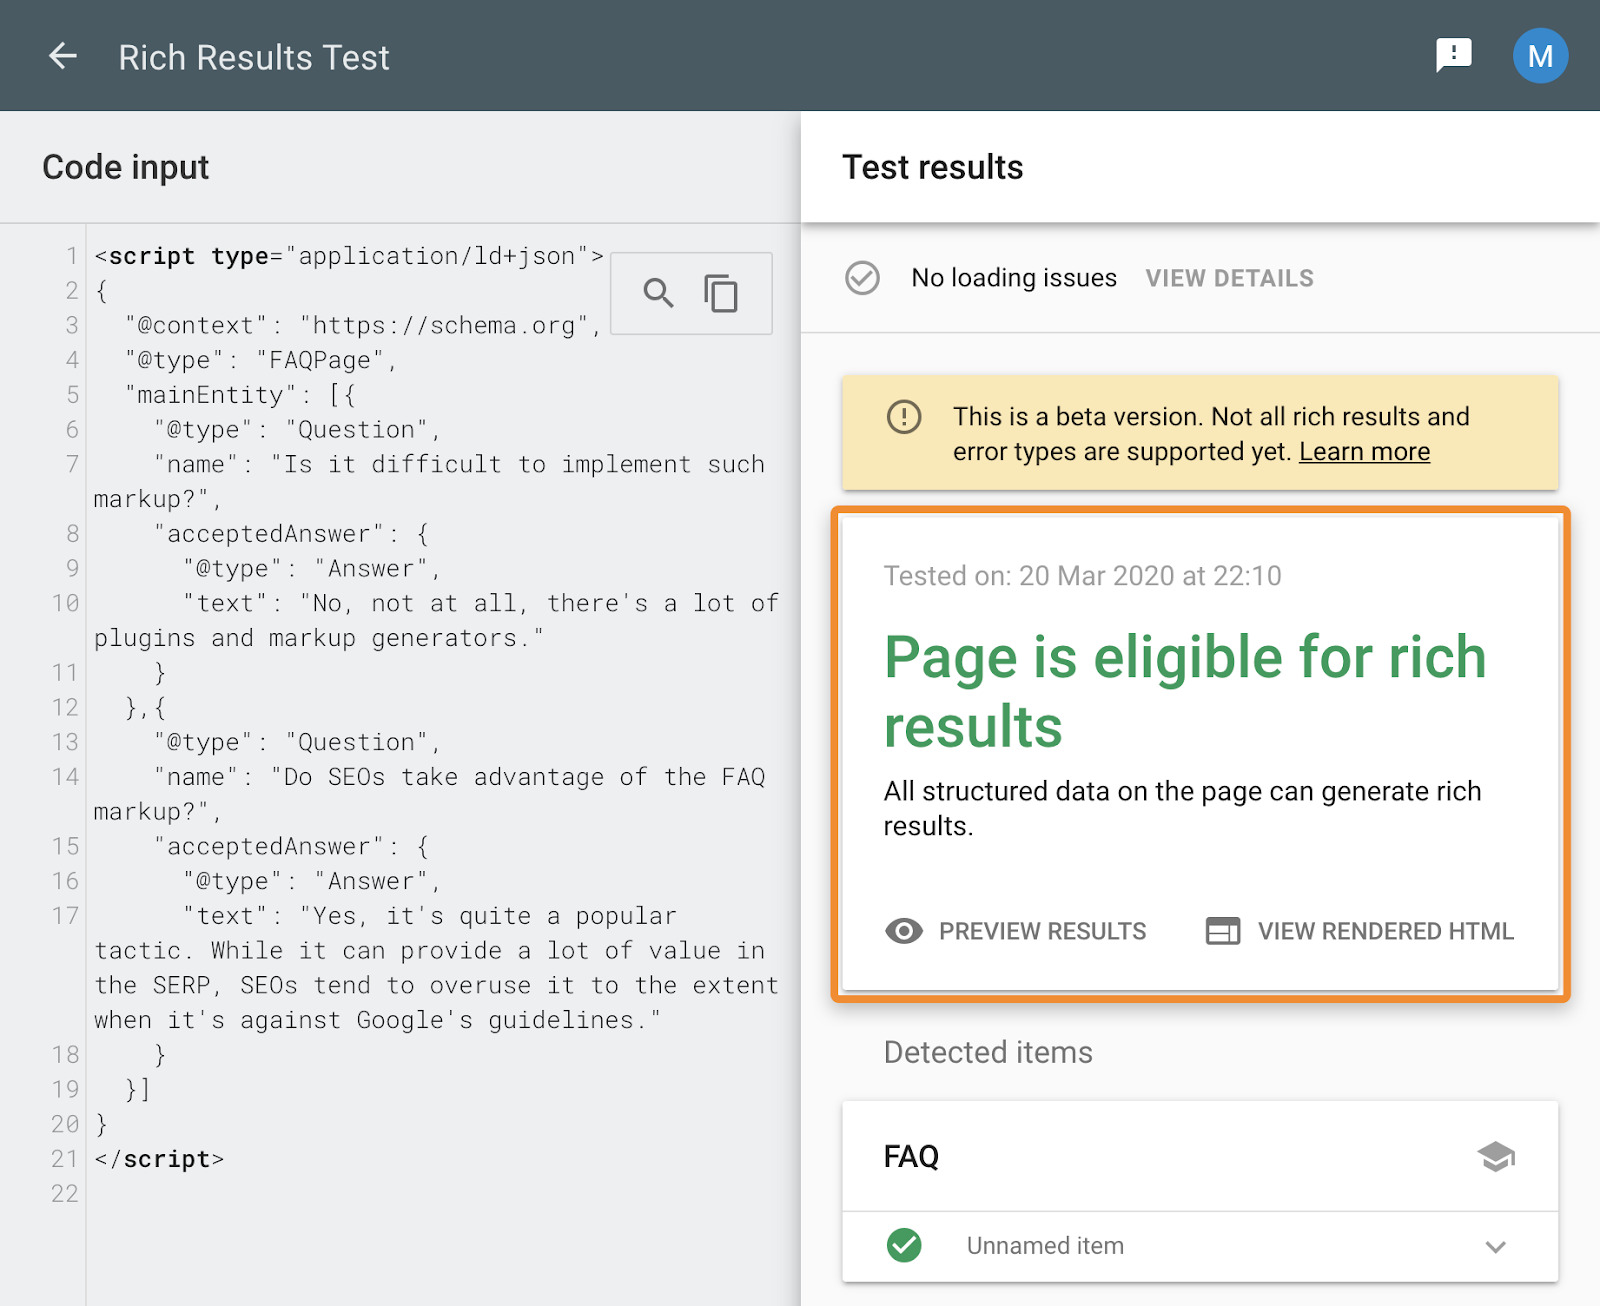Click the No loading issues check circle
This screenshot has width=1600, height=1306.
[x=862, y=278]
